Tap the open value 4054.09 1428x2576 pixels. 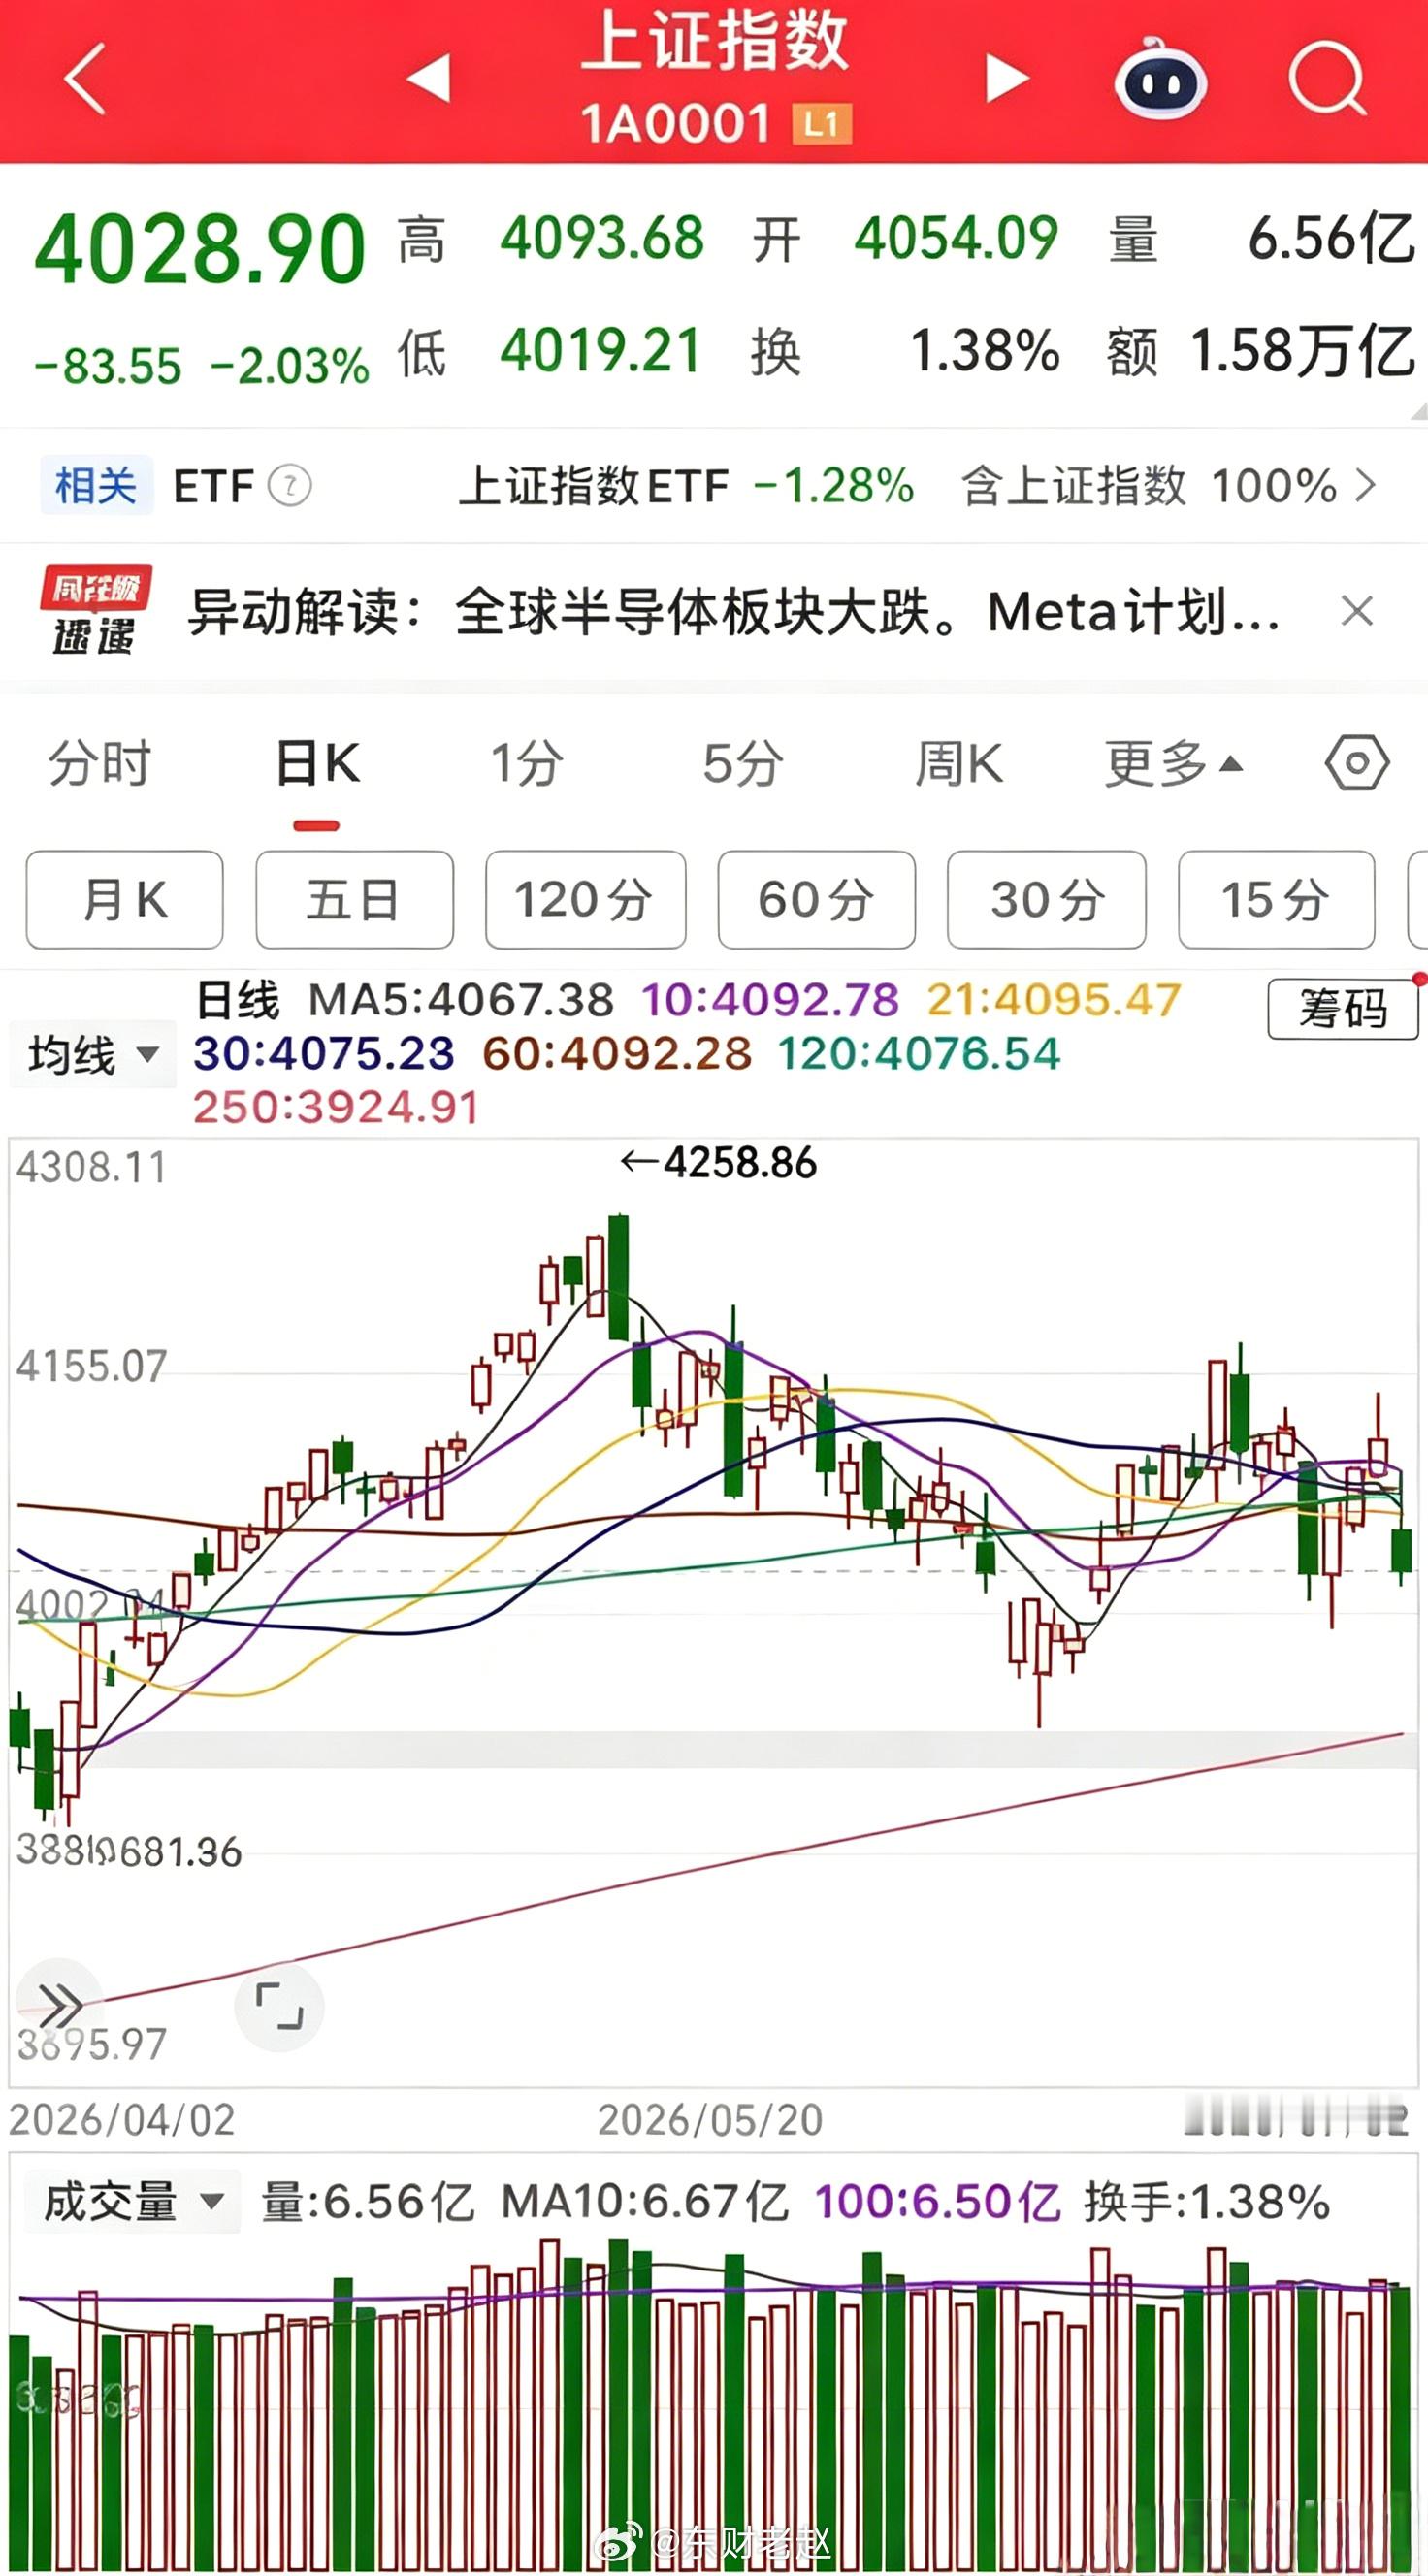click(x=956, y=239)
